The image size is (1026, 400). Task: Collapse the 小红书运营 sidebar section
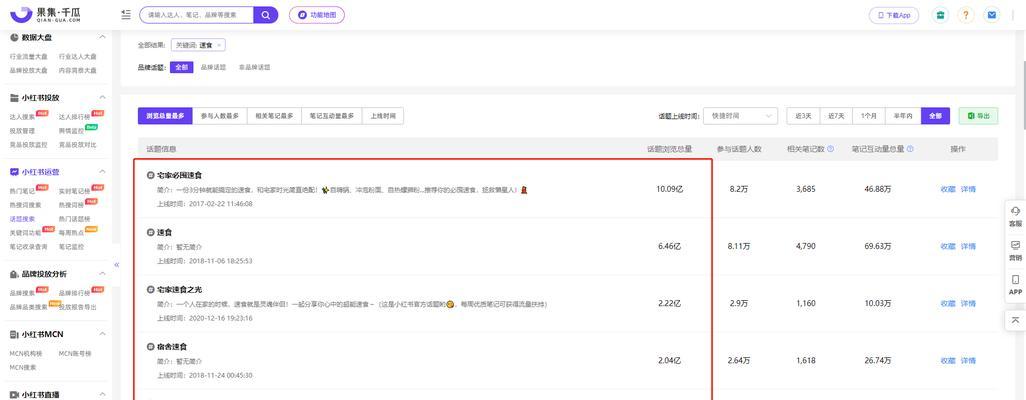[x=102, y=172]
